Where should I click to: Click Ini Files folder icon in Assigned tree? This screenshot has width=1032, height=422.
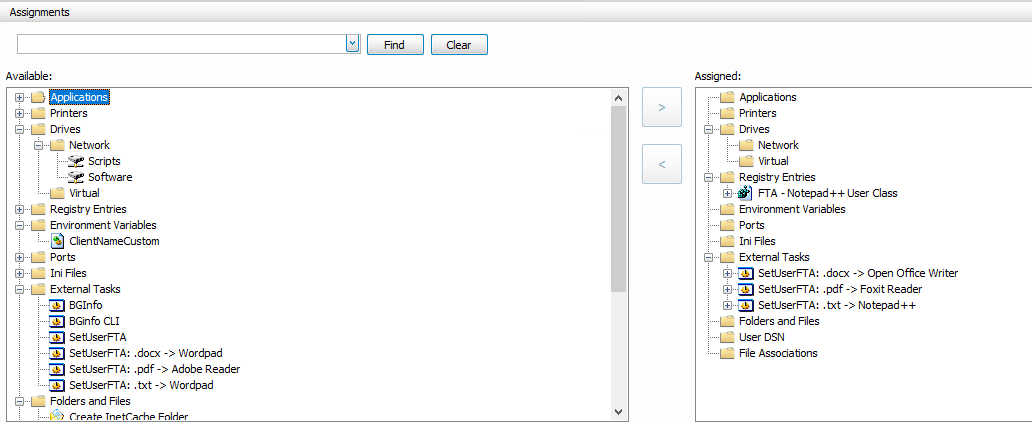(727, 241)
